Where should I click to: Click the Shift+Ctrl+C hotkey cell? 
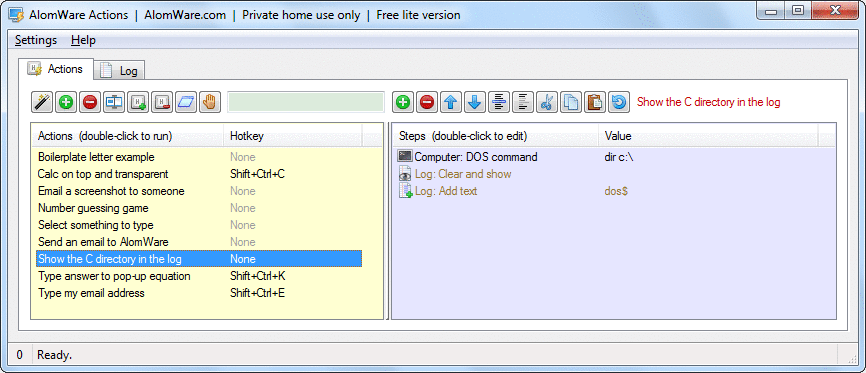[257, 174]
